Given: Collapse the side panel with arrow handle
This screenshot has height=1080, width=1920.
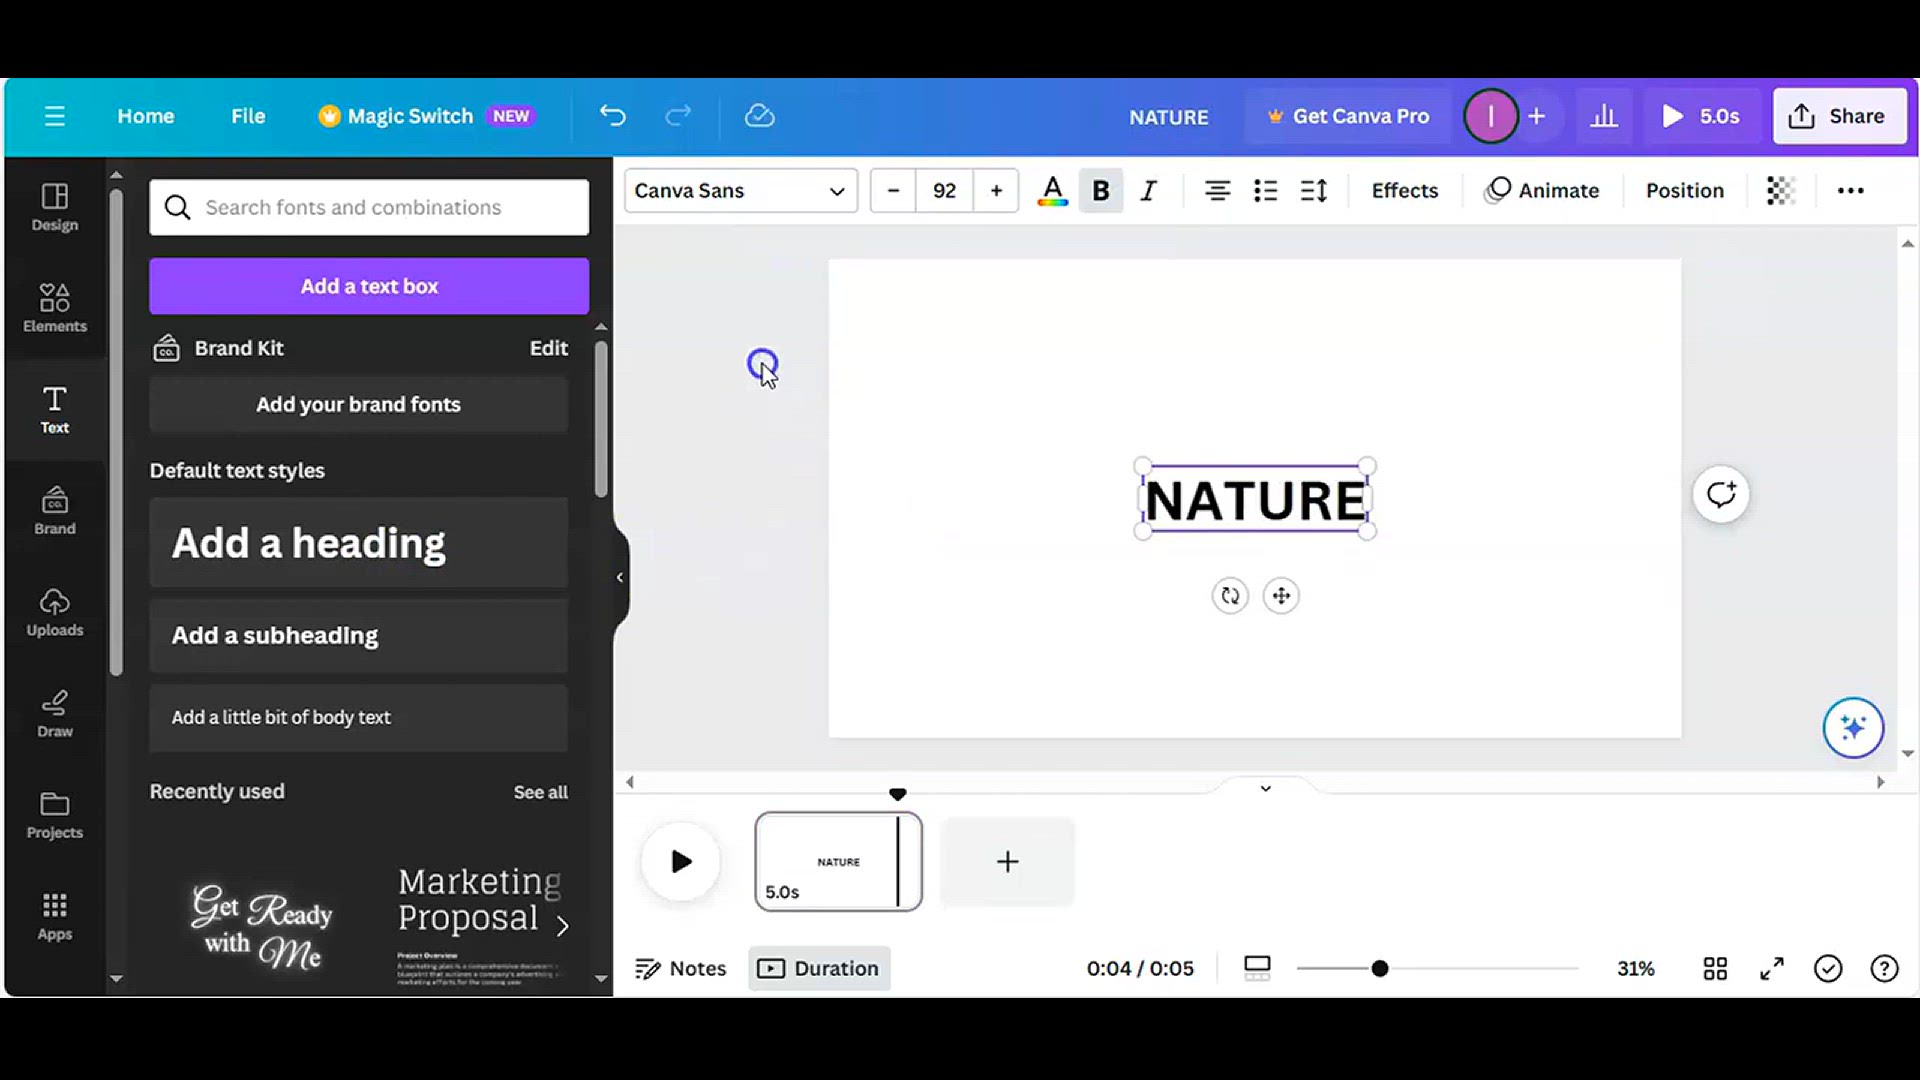Looking at the screenshot, I should click(x=620, y=577).
